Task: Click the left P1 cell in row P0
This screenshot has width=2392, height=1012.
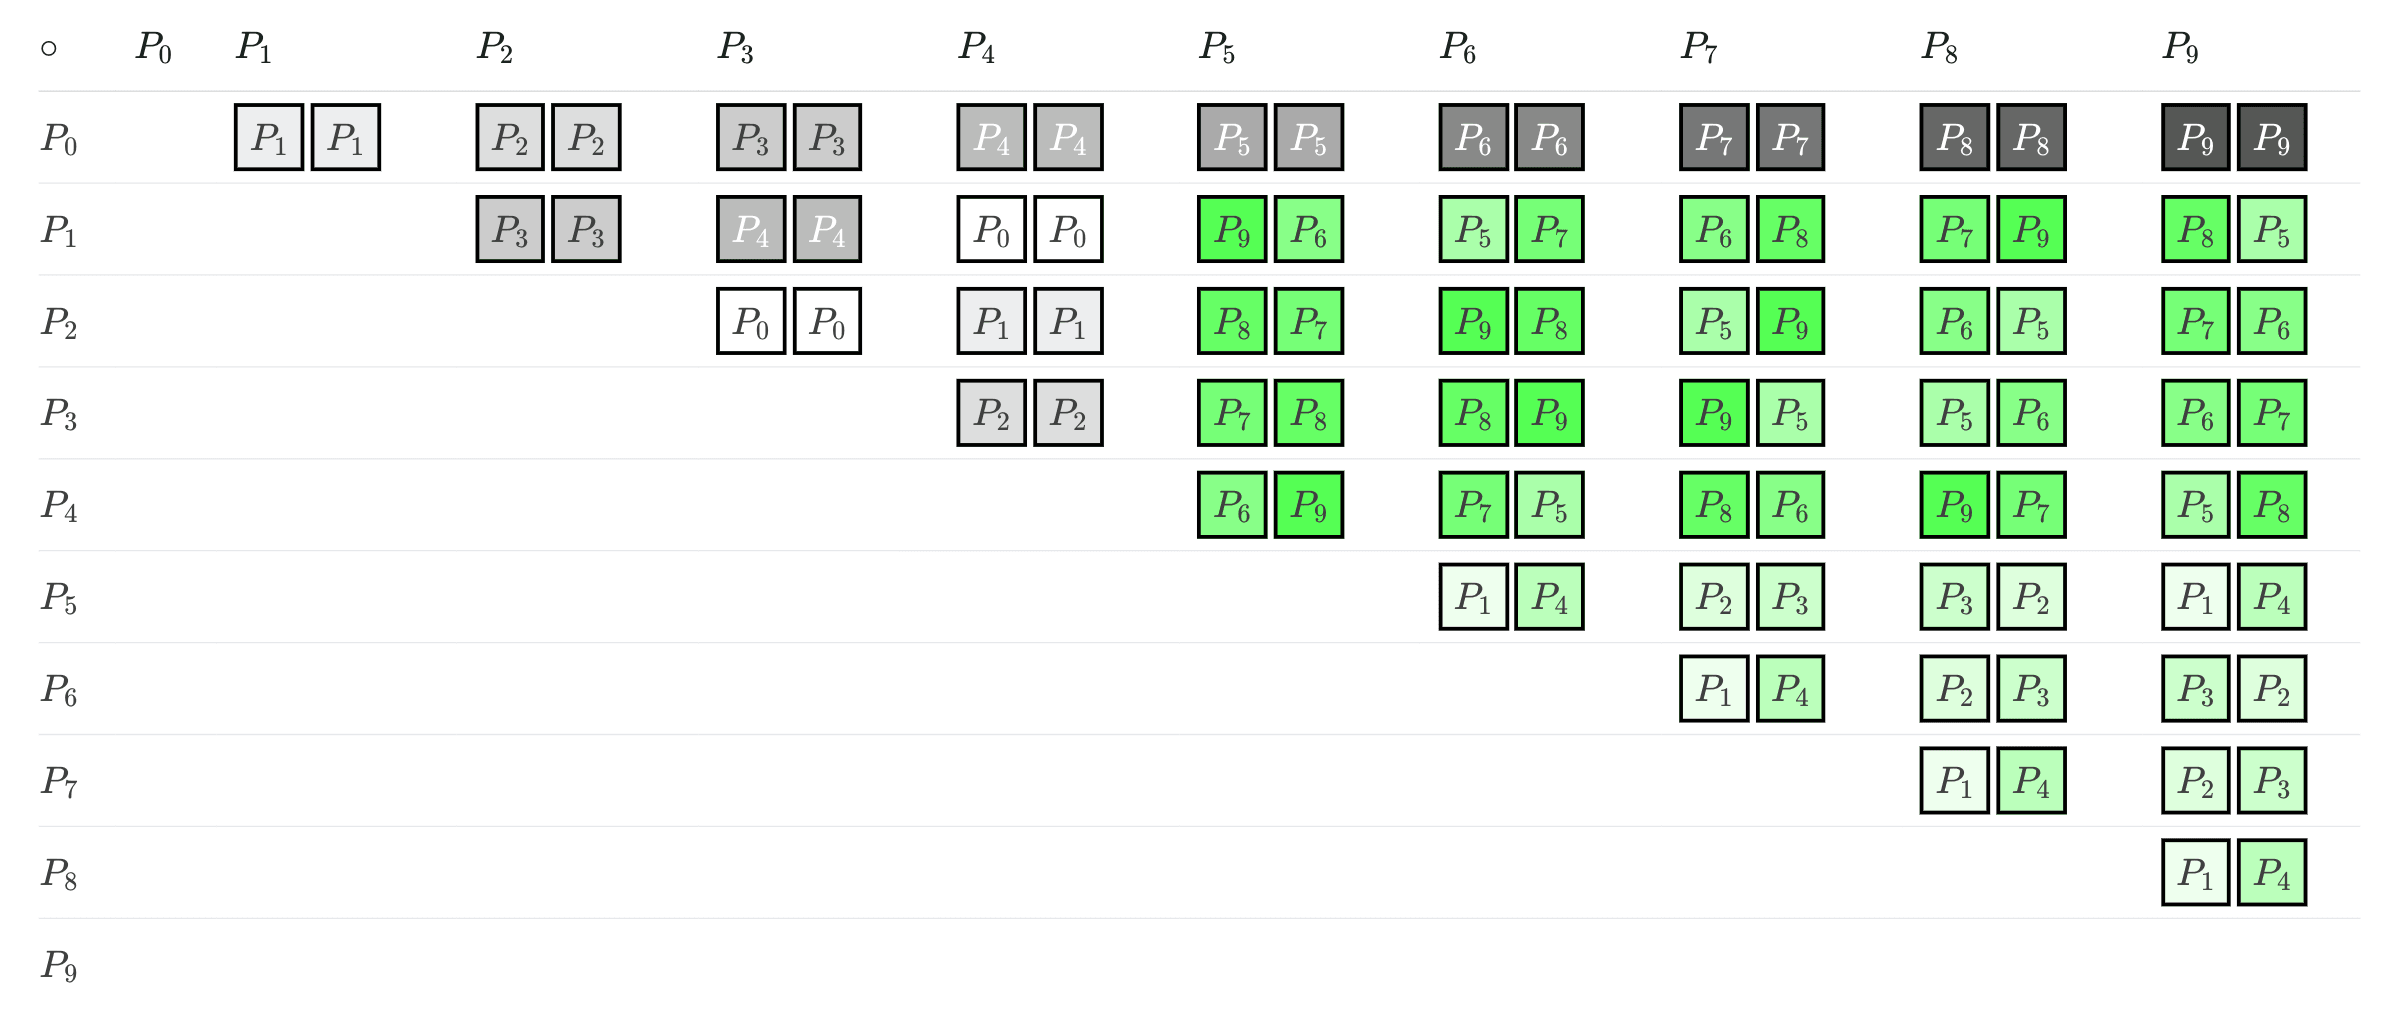Action: coord(269,137)
